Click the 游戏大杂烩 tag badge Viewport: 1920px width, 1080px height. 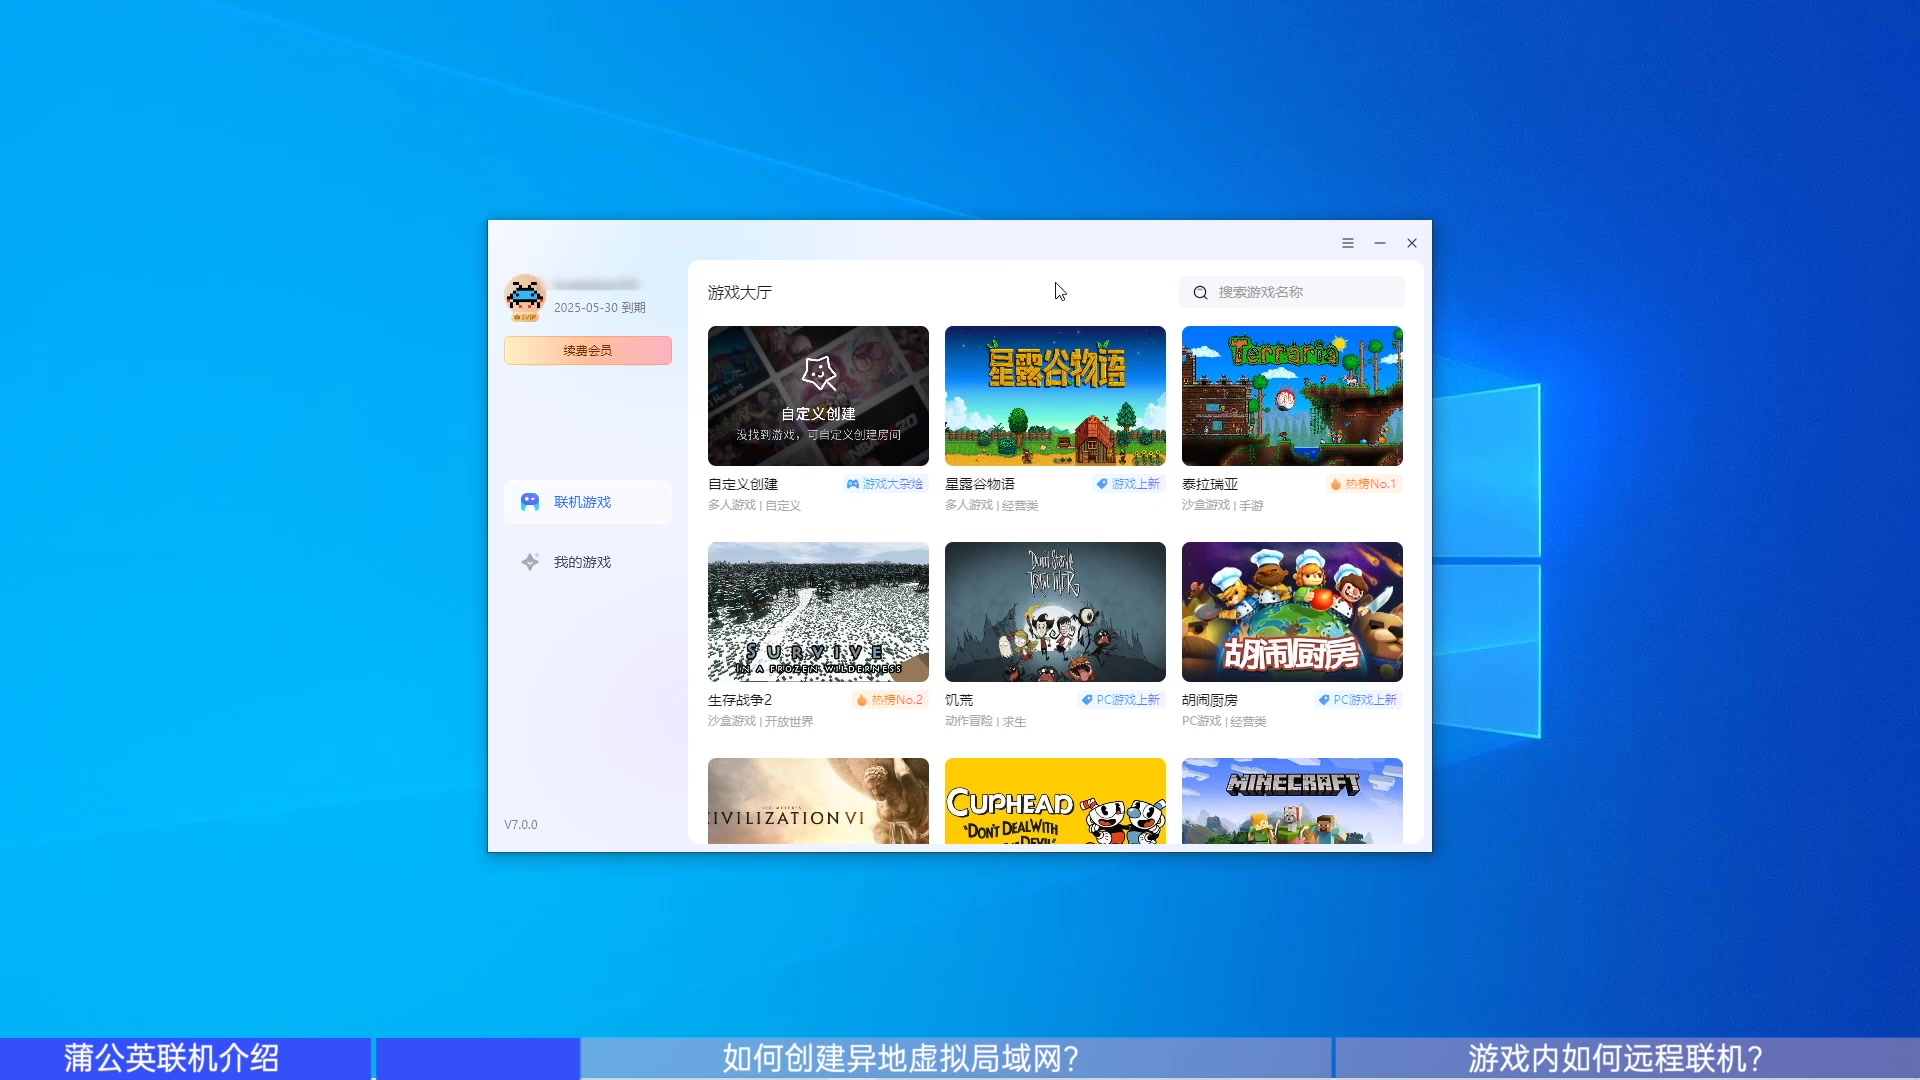coord(885,484)
